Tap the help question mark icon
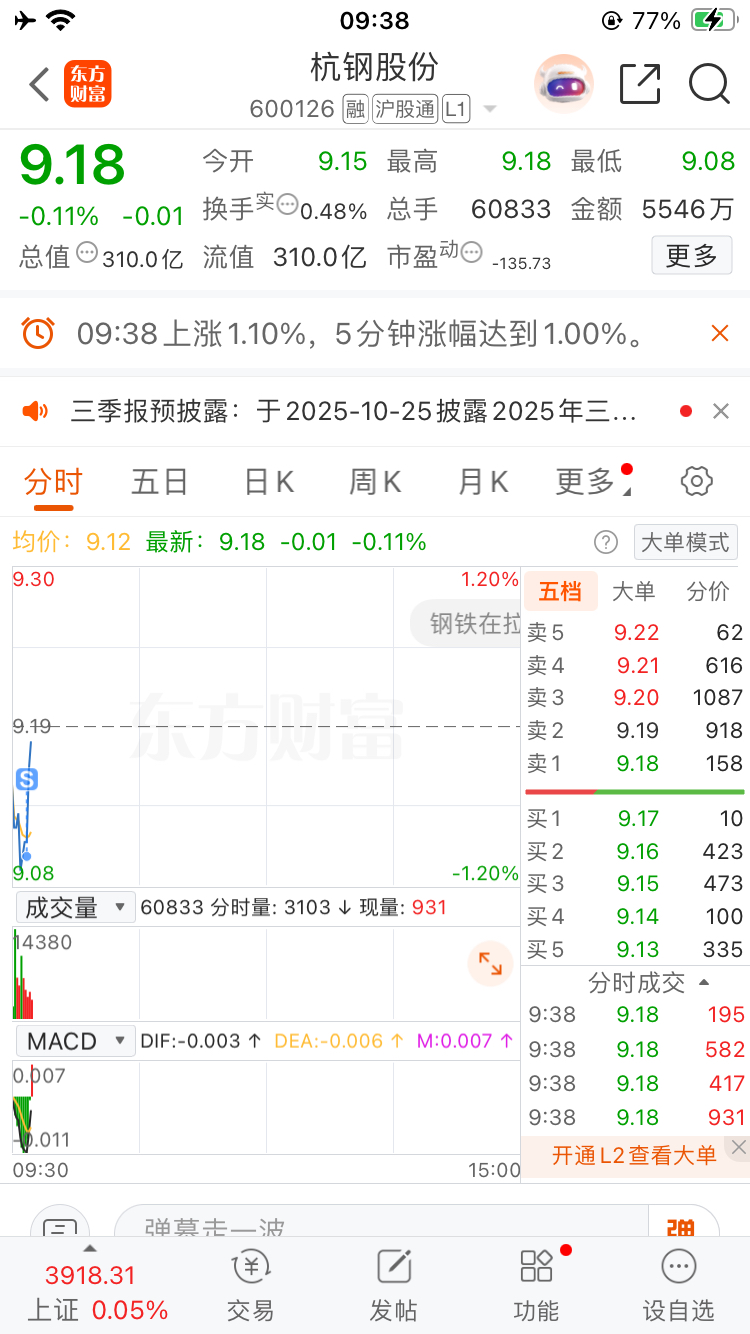Viewport: 750px width, 1334px height. click(606, 542)
